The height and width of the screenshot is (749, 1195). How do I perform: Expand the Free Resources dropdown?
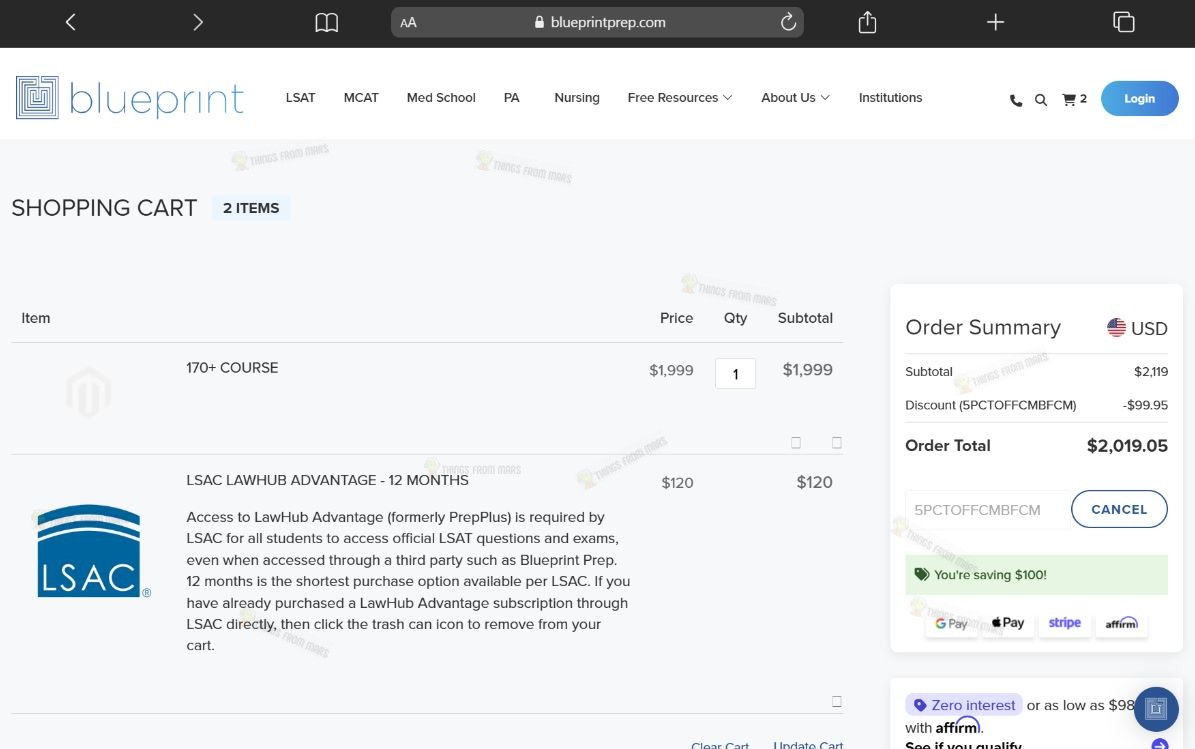pos(680,98)
